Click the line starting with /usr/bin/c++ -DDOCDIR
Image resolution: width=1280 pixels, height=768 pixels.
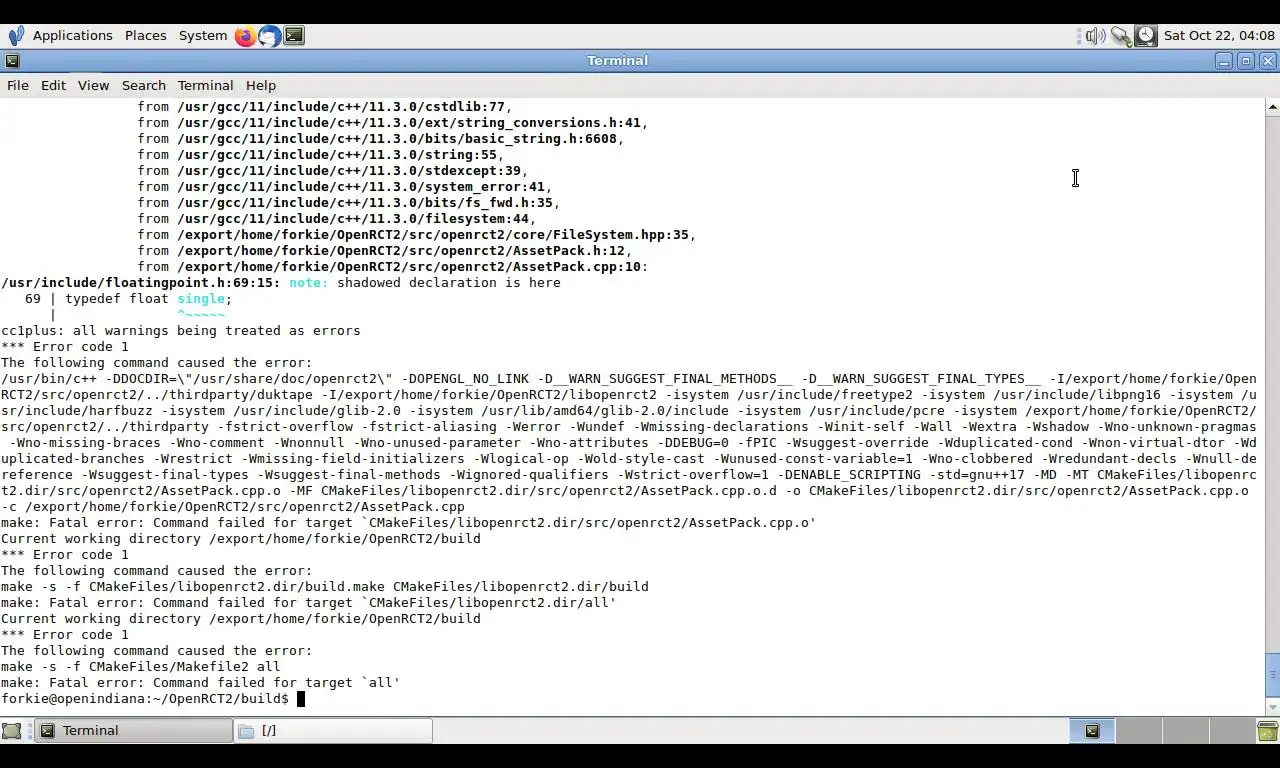point(628,379)
